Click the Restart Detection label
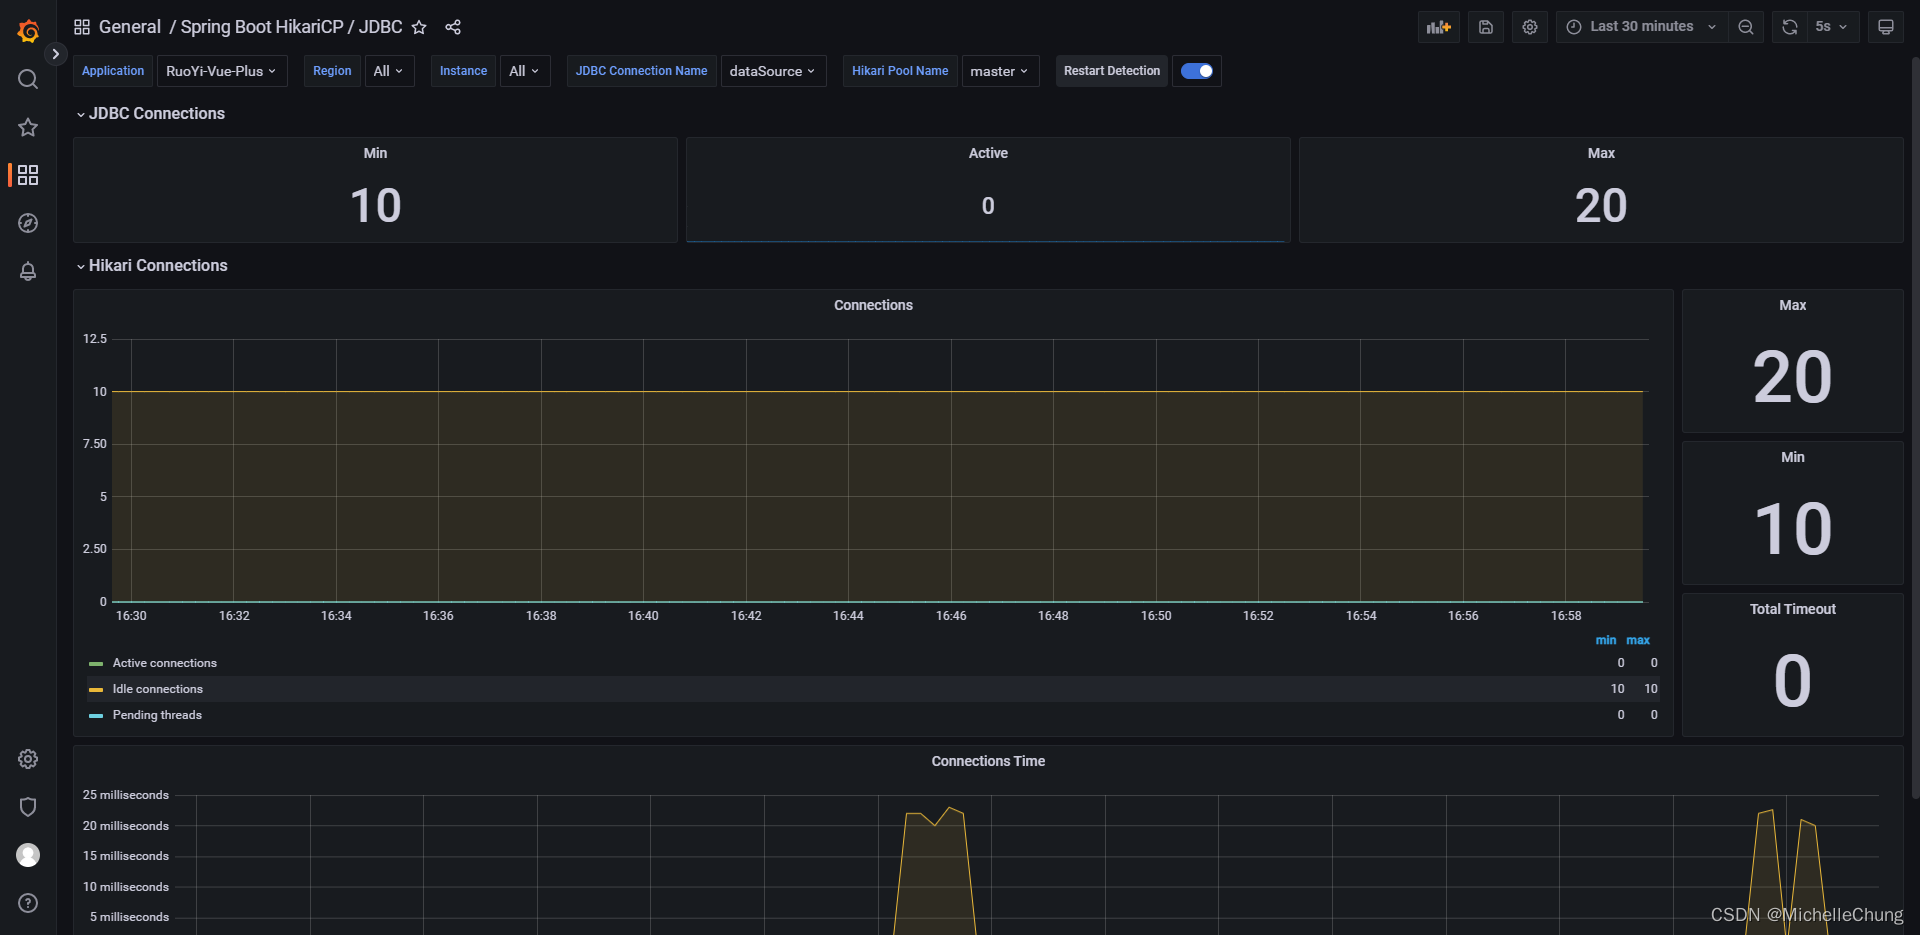Screen dimensions: 1920x935 pyautogui.click(x=1112, y=71)
